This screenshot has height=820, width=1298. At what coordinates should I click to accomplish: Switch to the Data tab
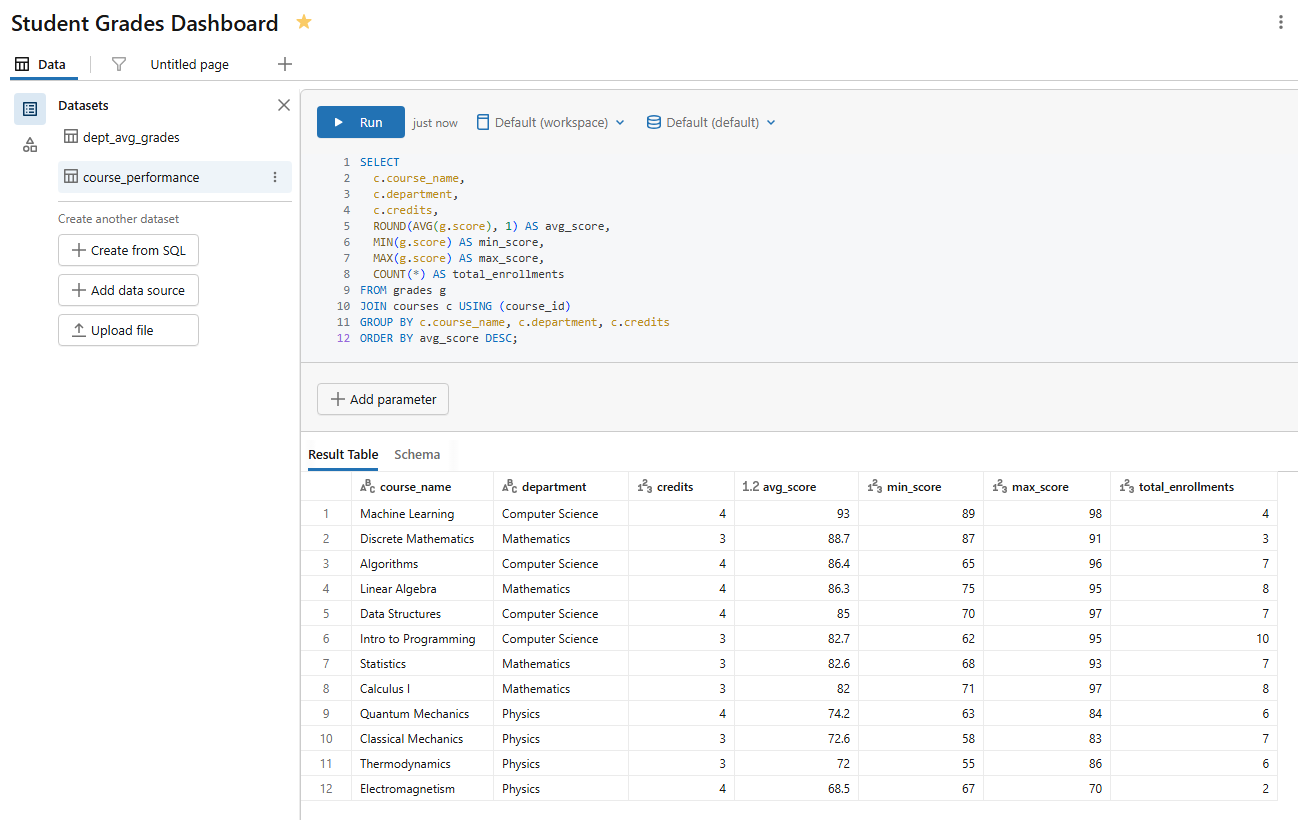click(41, 64)
